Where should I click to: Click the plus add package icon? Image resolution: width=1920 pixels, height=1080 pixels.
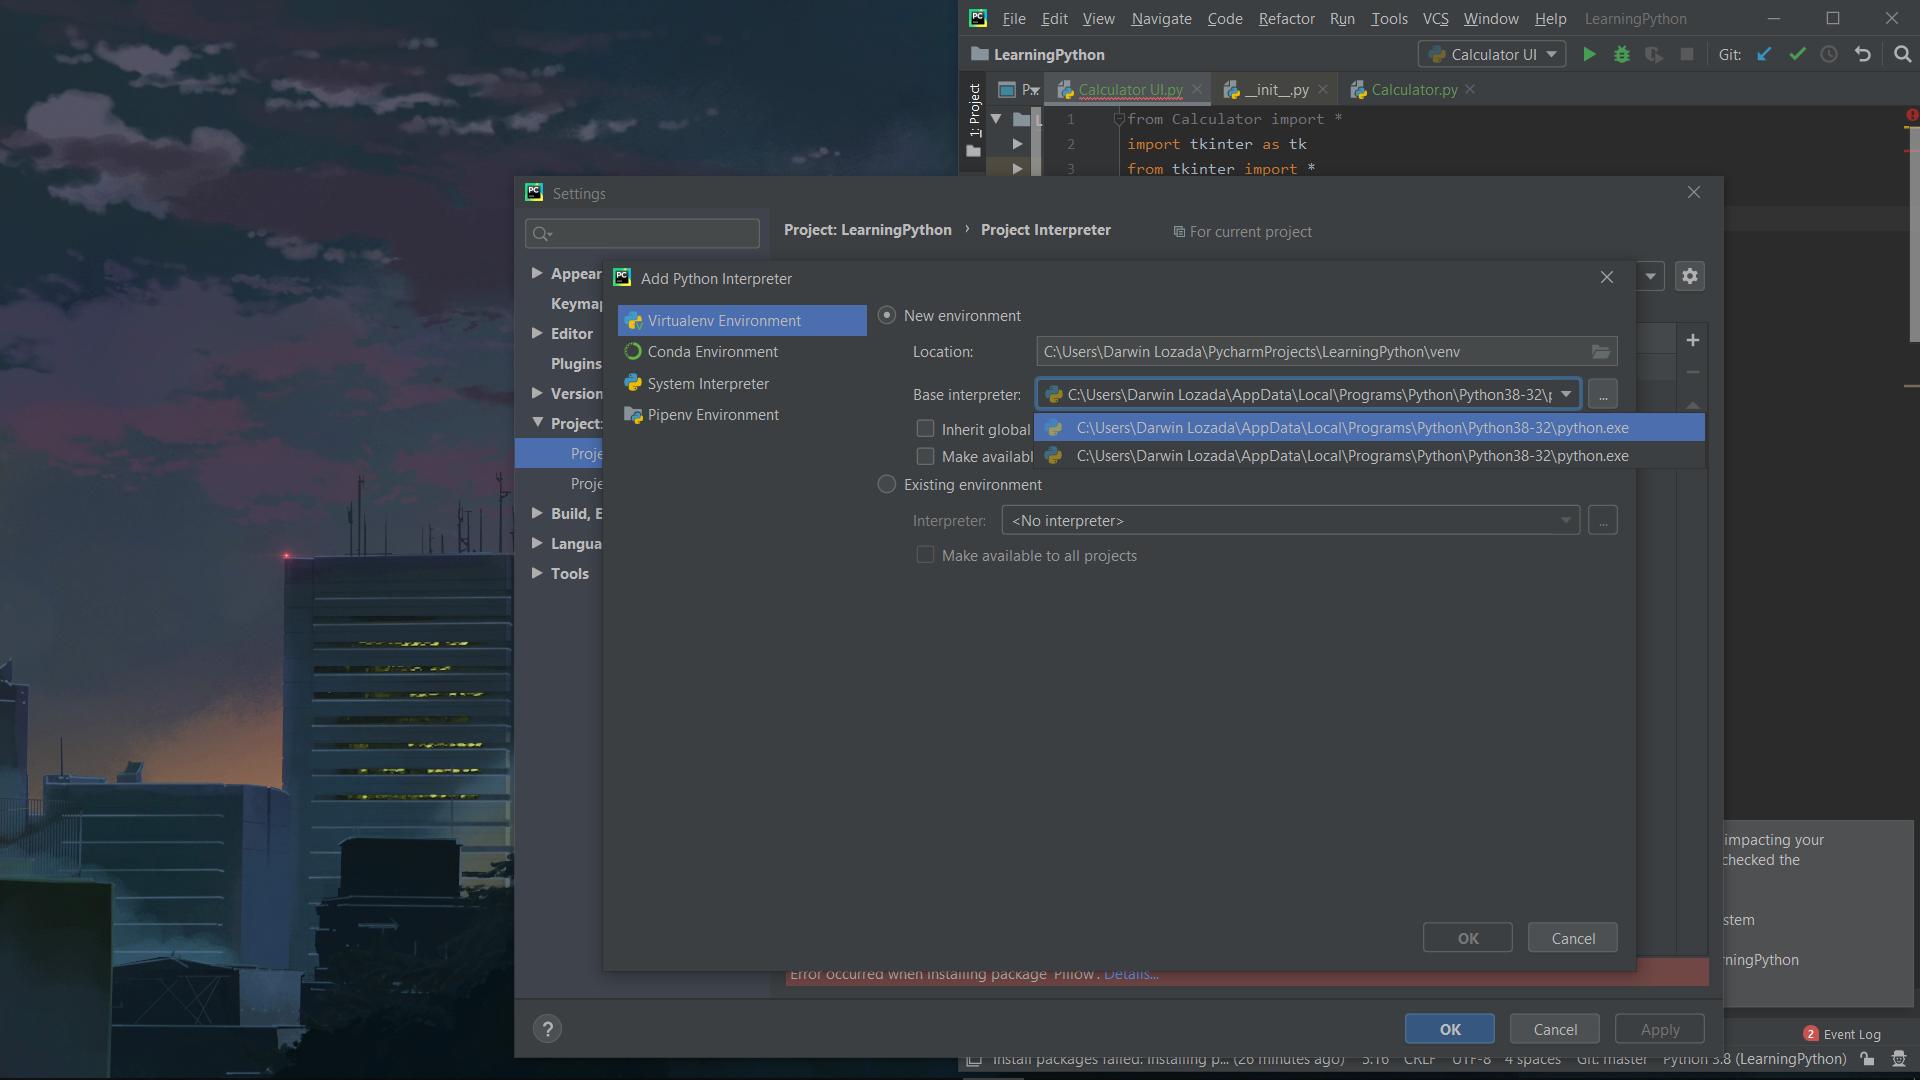pos(1693,340)
